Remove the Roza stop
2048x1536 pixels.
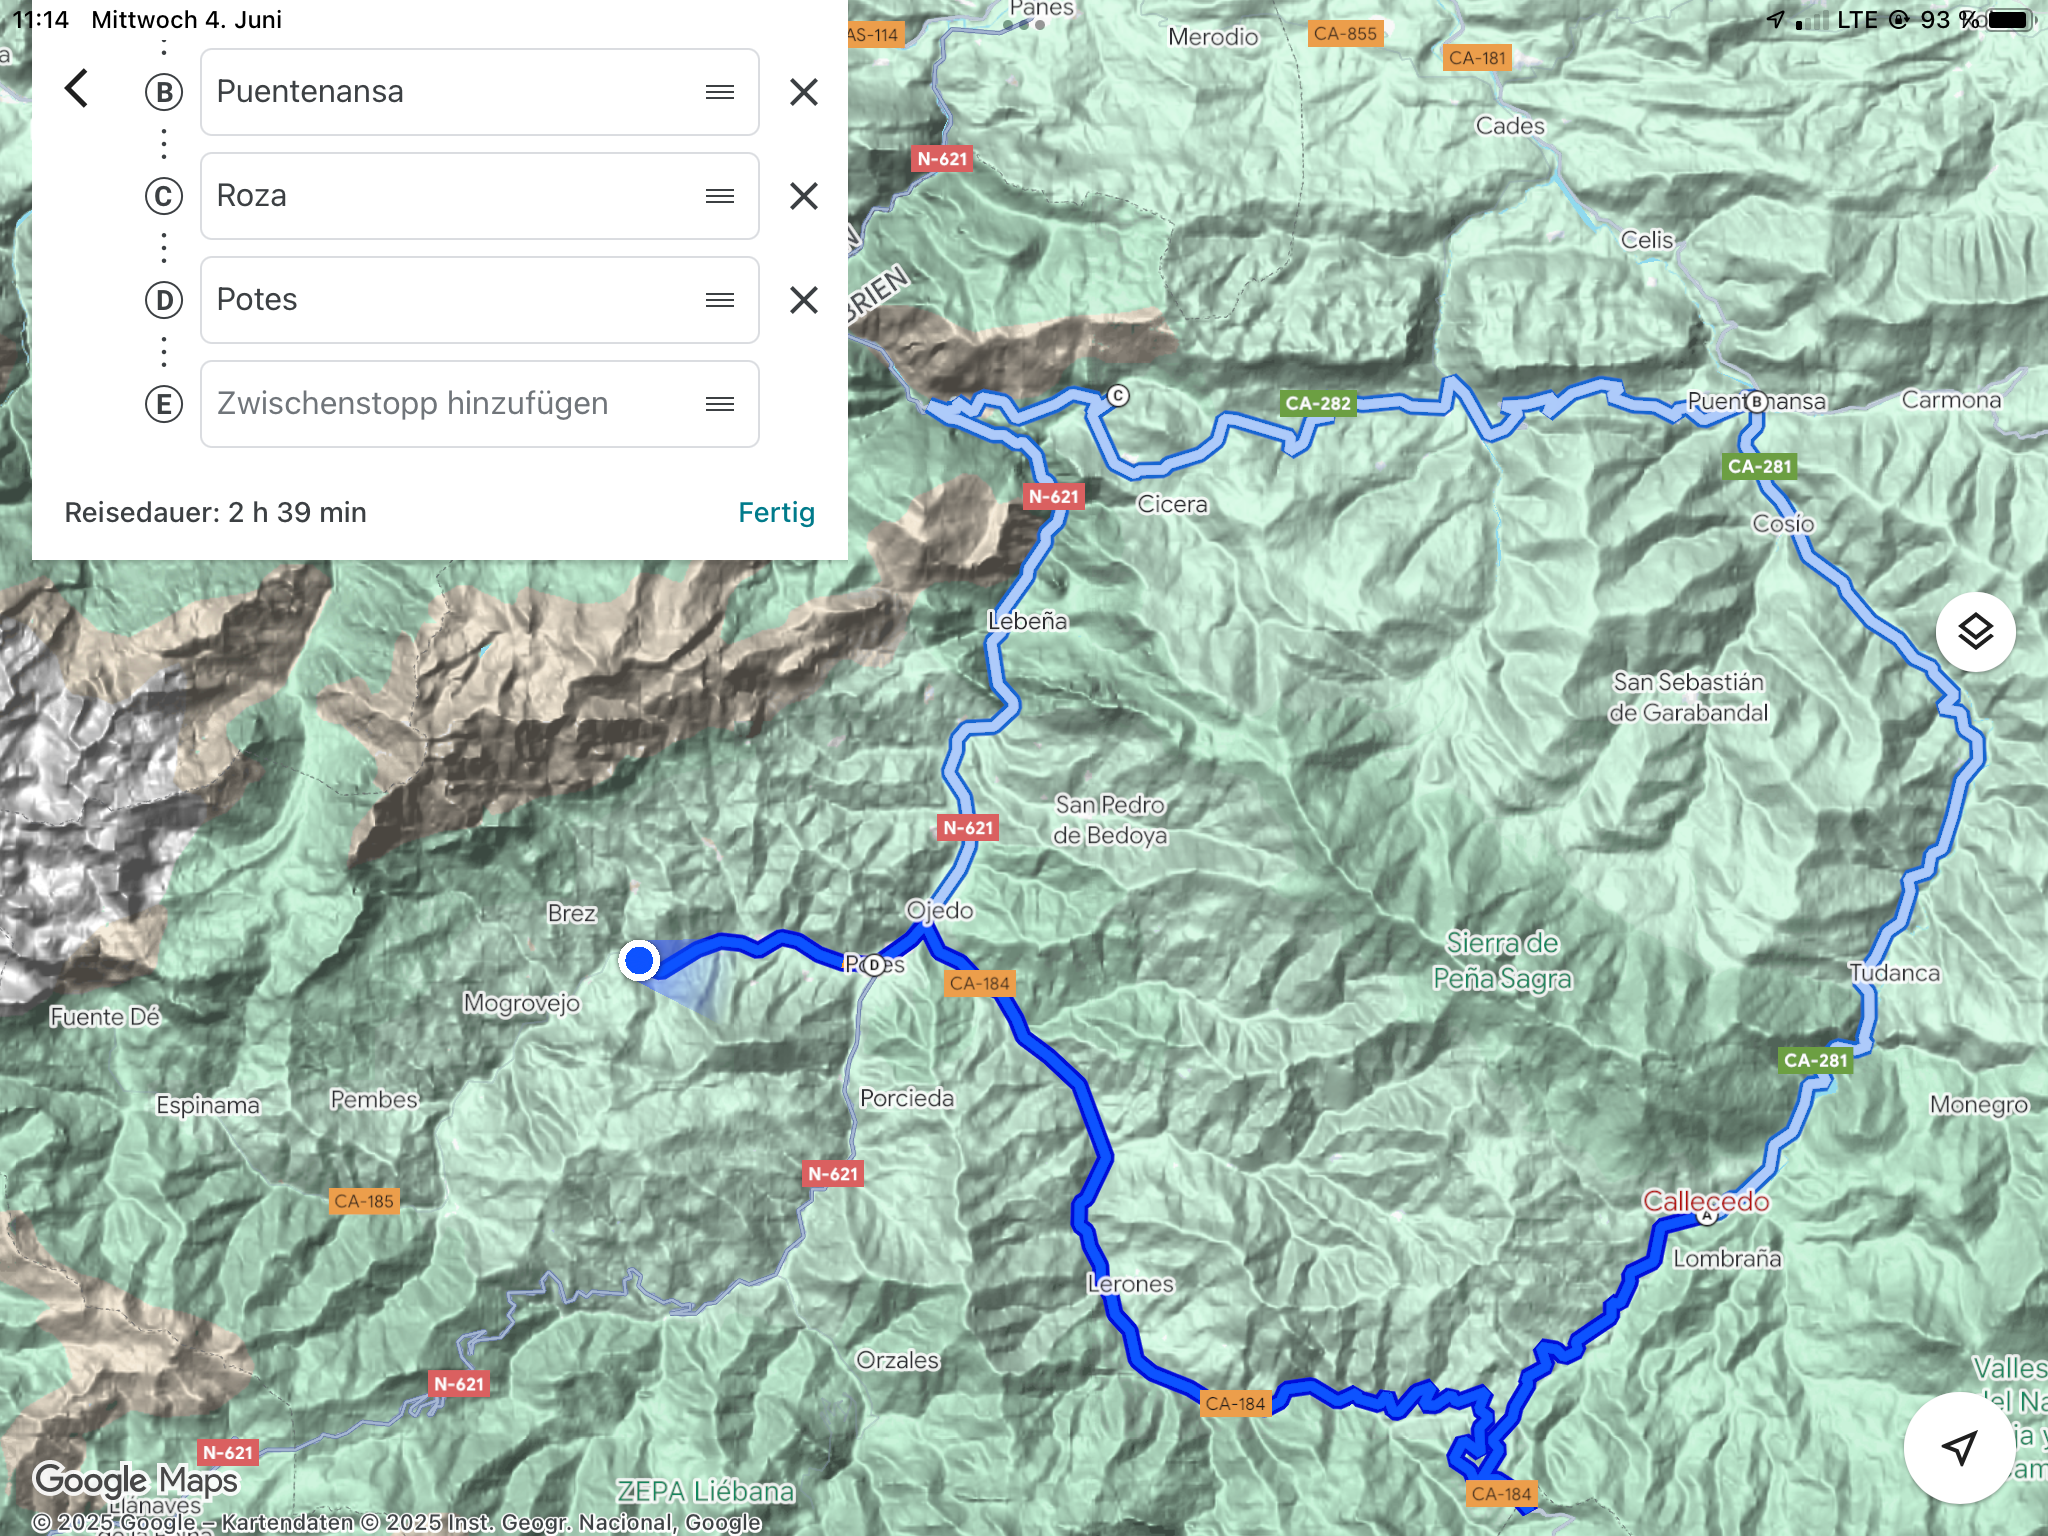[803, 196]
